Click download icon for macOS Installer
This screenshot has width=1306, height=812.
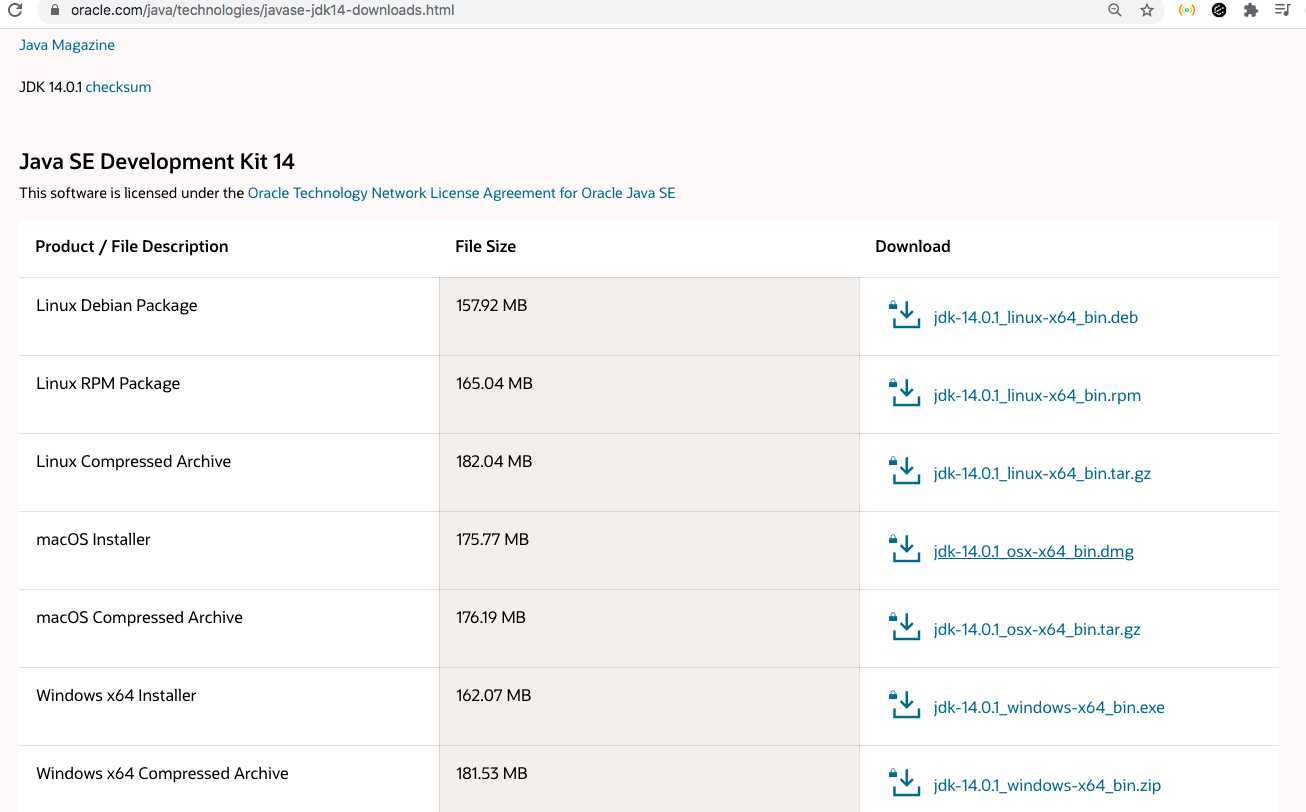pyautogui.click(x=904, y=549)
